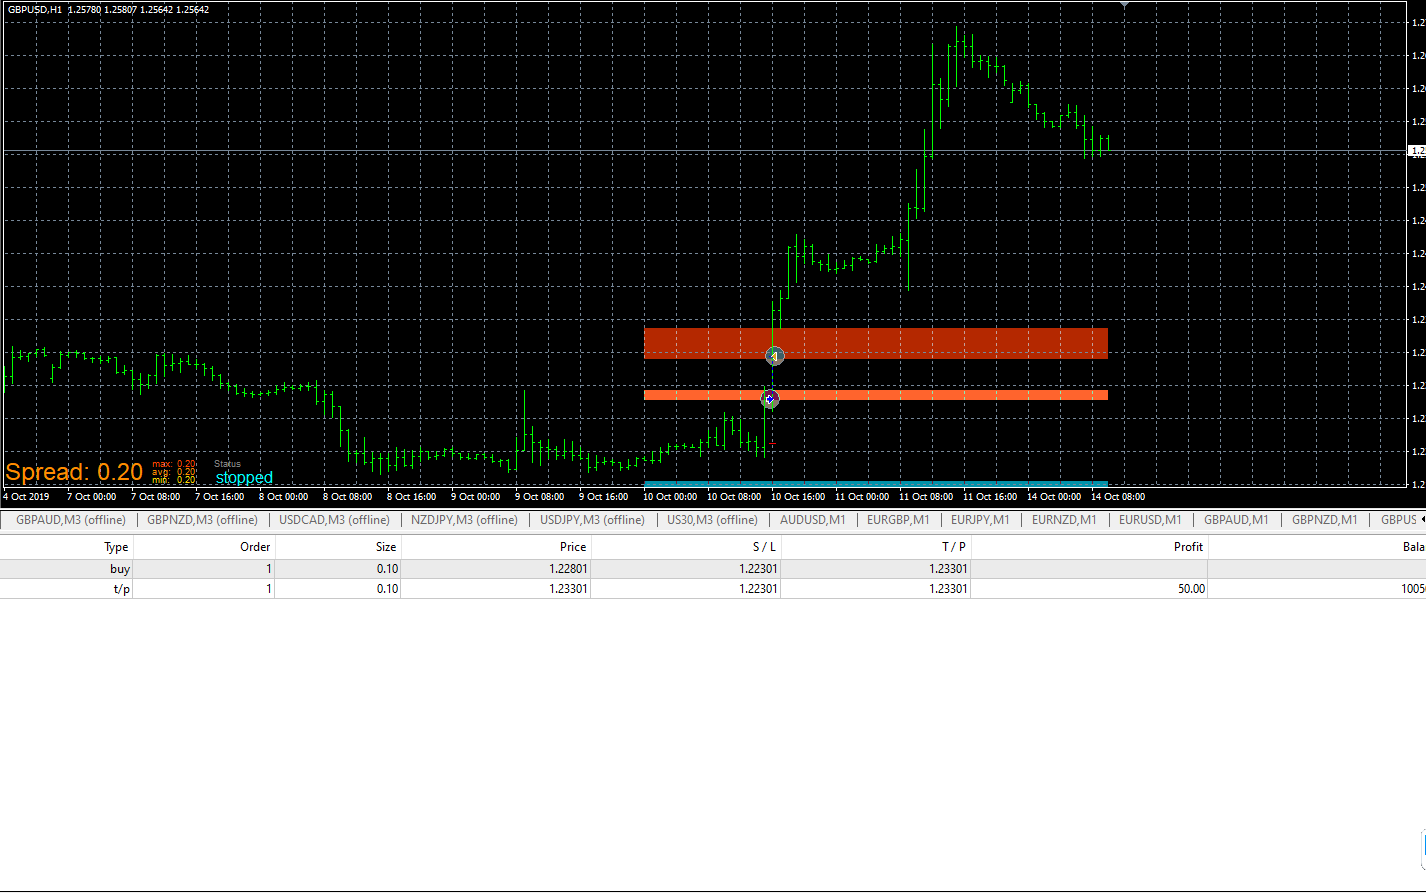Click the Type column header

tap(67, 547)
